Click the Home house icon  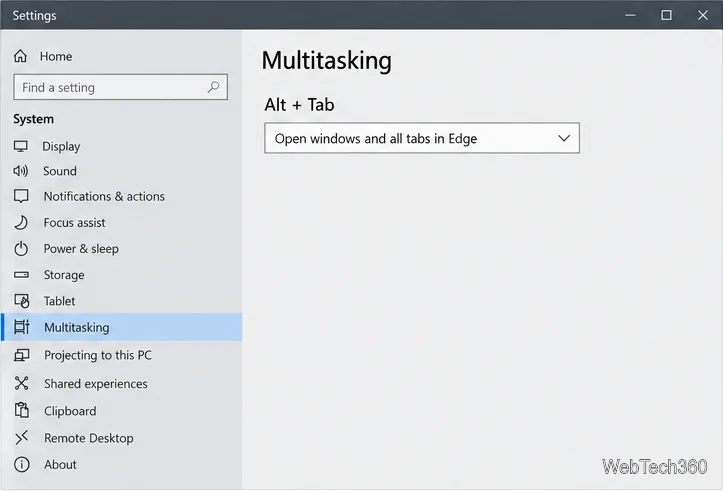(x=20, y=56)
